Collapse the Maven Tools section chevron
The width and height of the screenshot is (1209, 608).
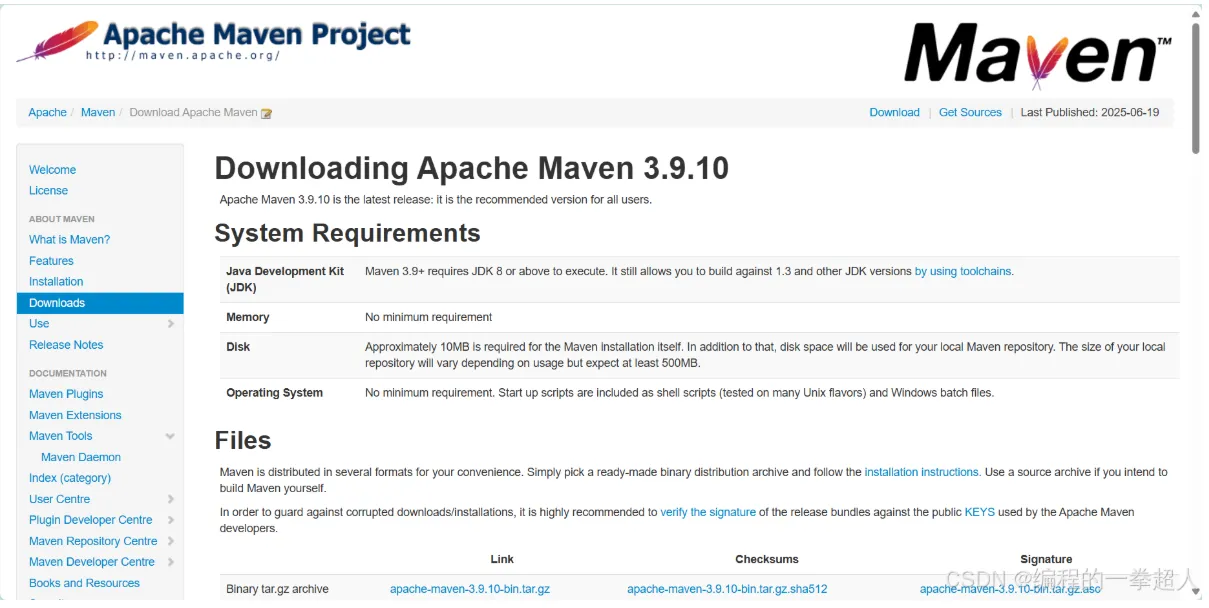(x=170, y=436)
